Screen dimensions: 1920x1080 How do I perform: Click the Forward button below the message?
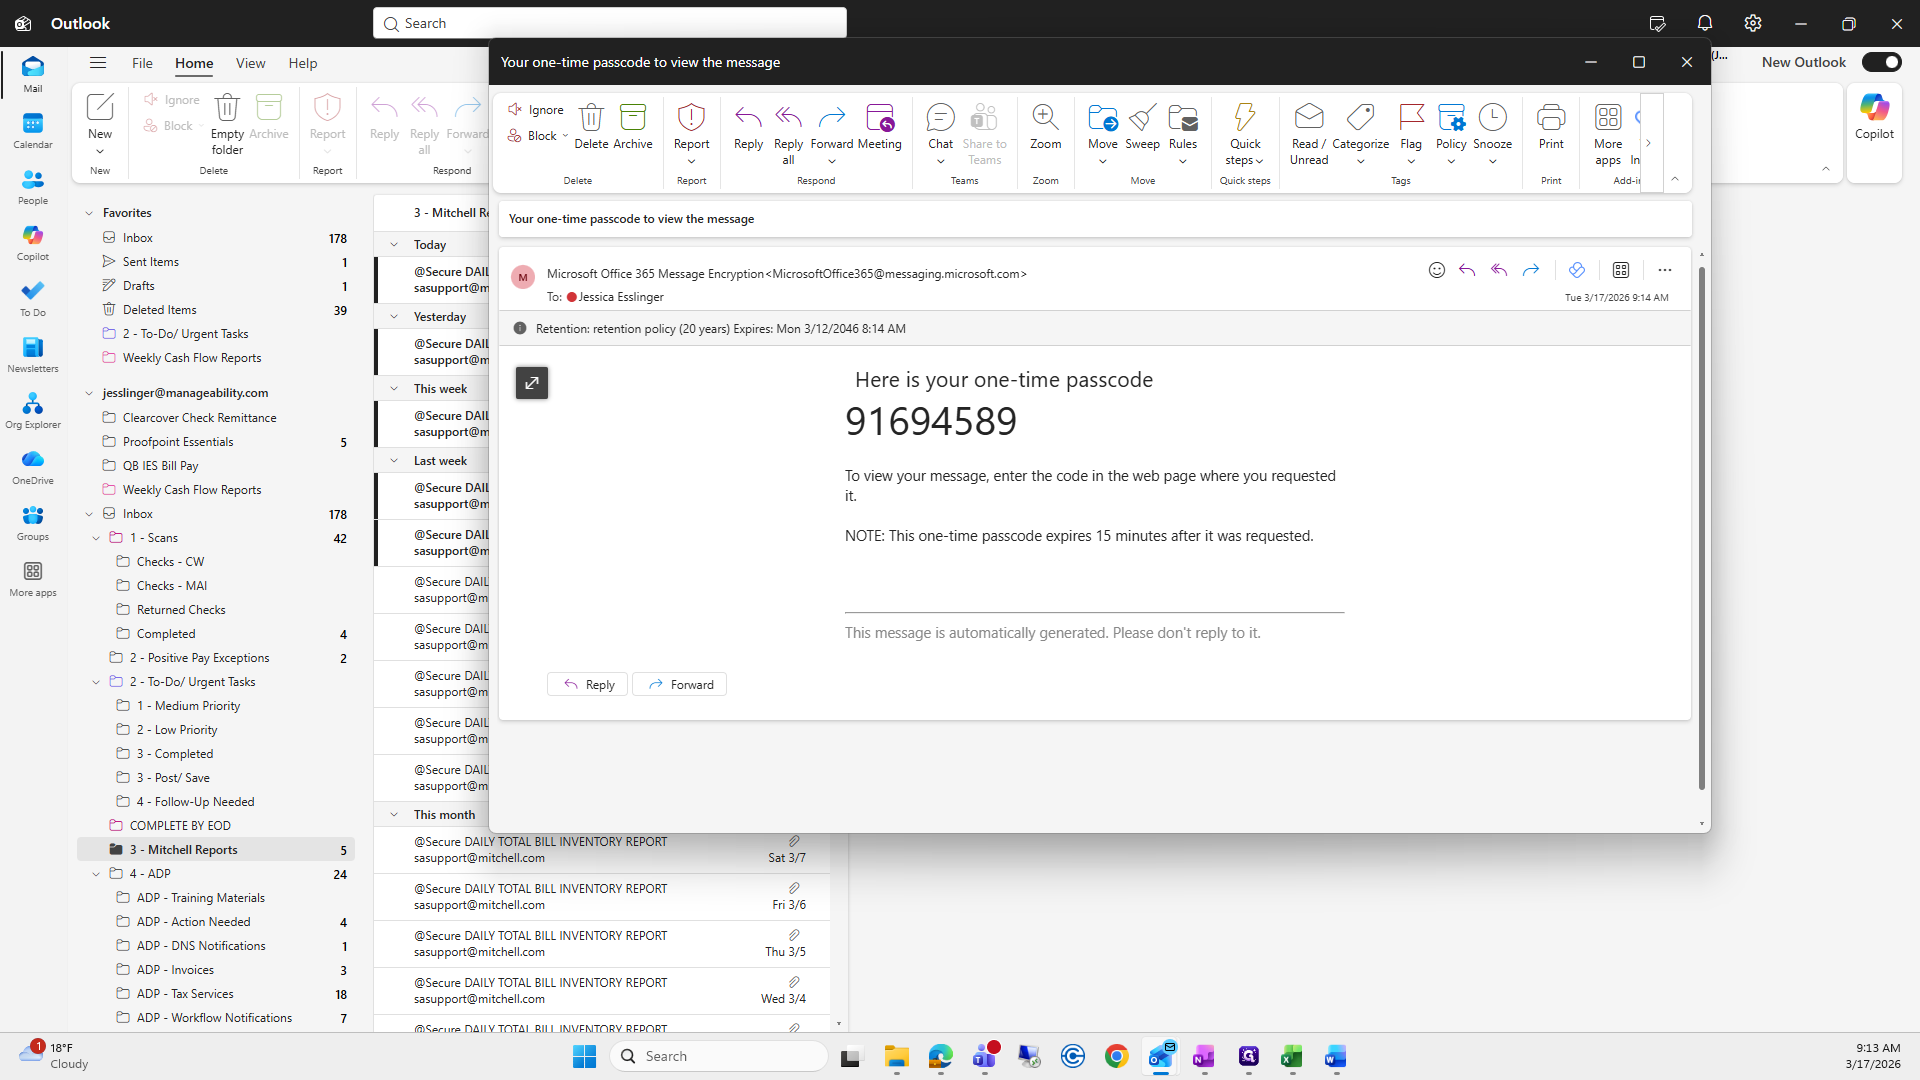(680, 685)
